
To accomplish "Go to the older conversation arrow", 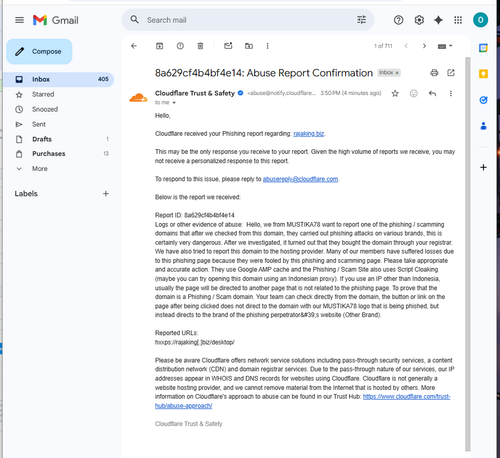I will click(x=424, y=46).
